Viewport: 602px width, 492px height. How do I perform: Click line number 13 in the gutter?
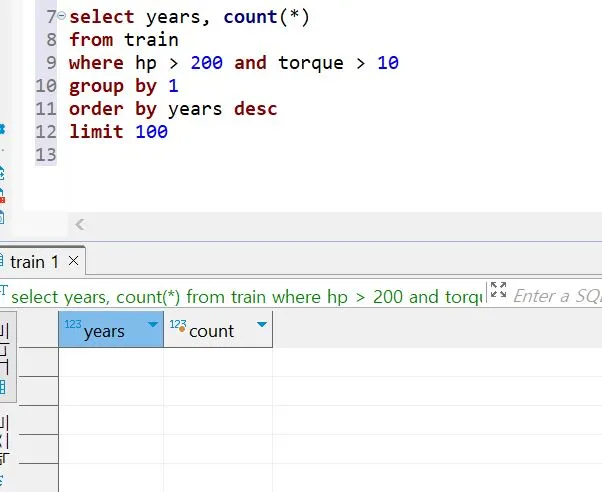point(46,155)
